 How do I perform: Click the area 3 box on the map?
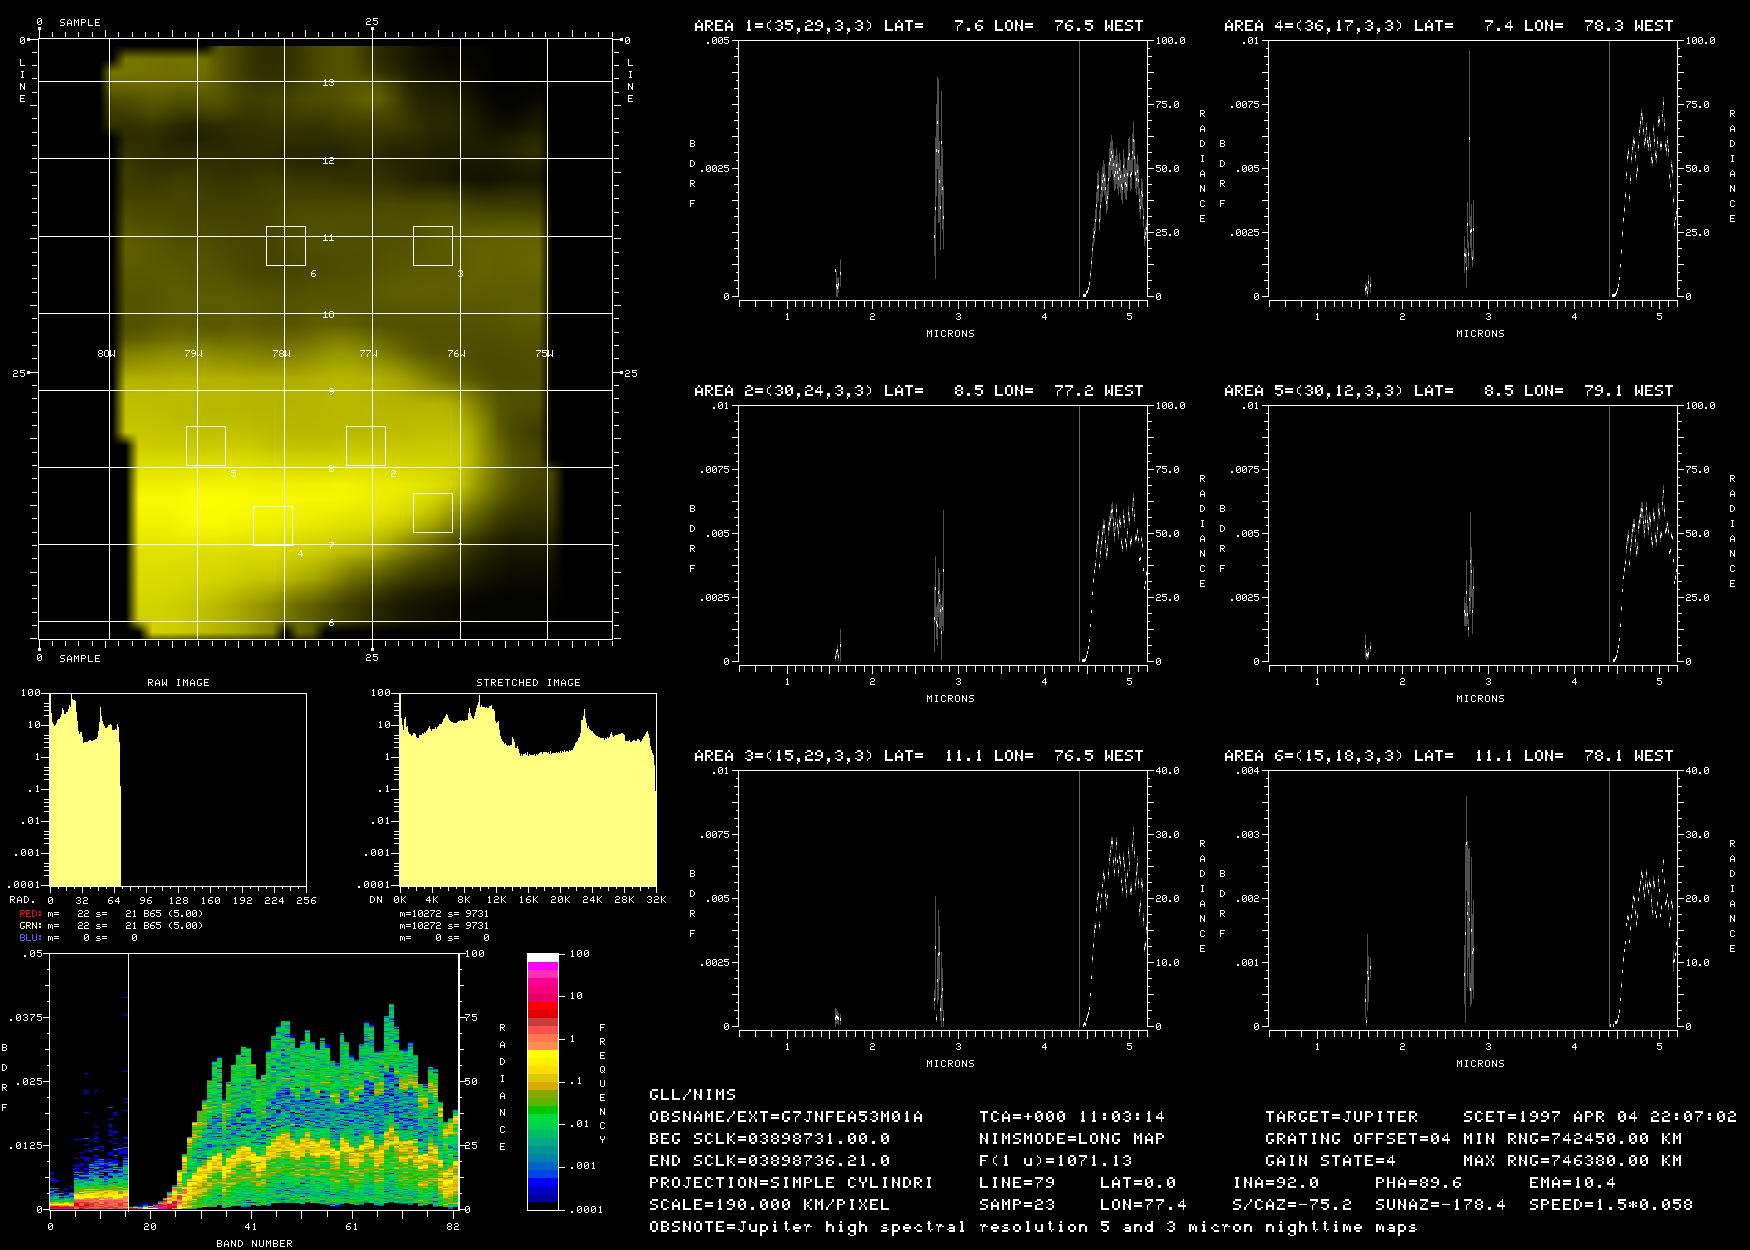[433, 246]
